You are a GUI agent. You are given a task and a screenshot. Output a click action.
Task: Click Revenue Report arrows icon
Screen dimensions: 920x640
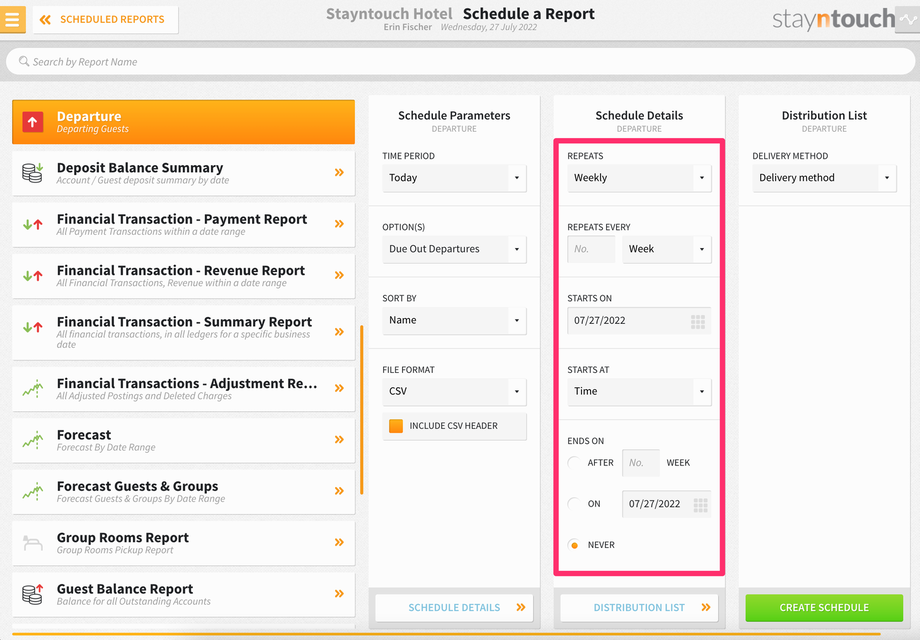point(33,275)
